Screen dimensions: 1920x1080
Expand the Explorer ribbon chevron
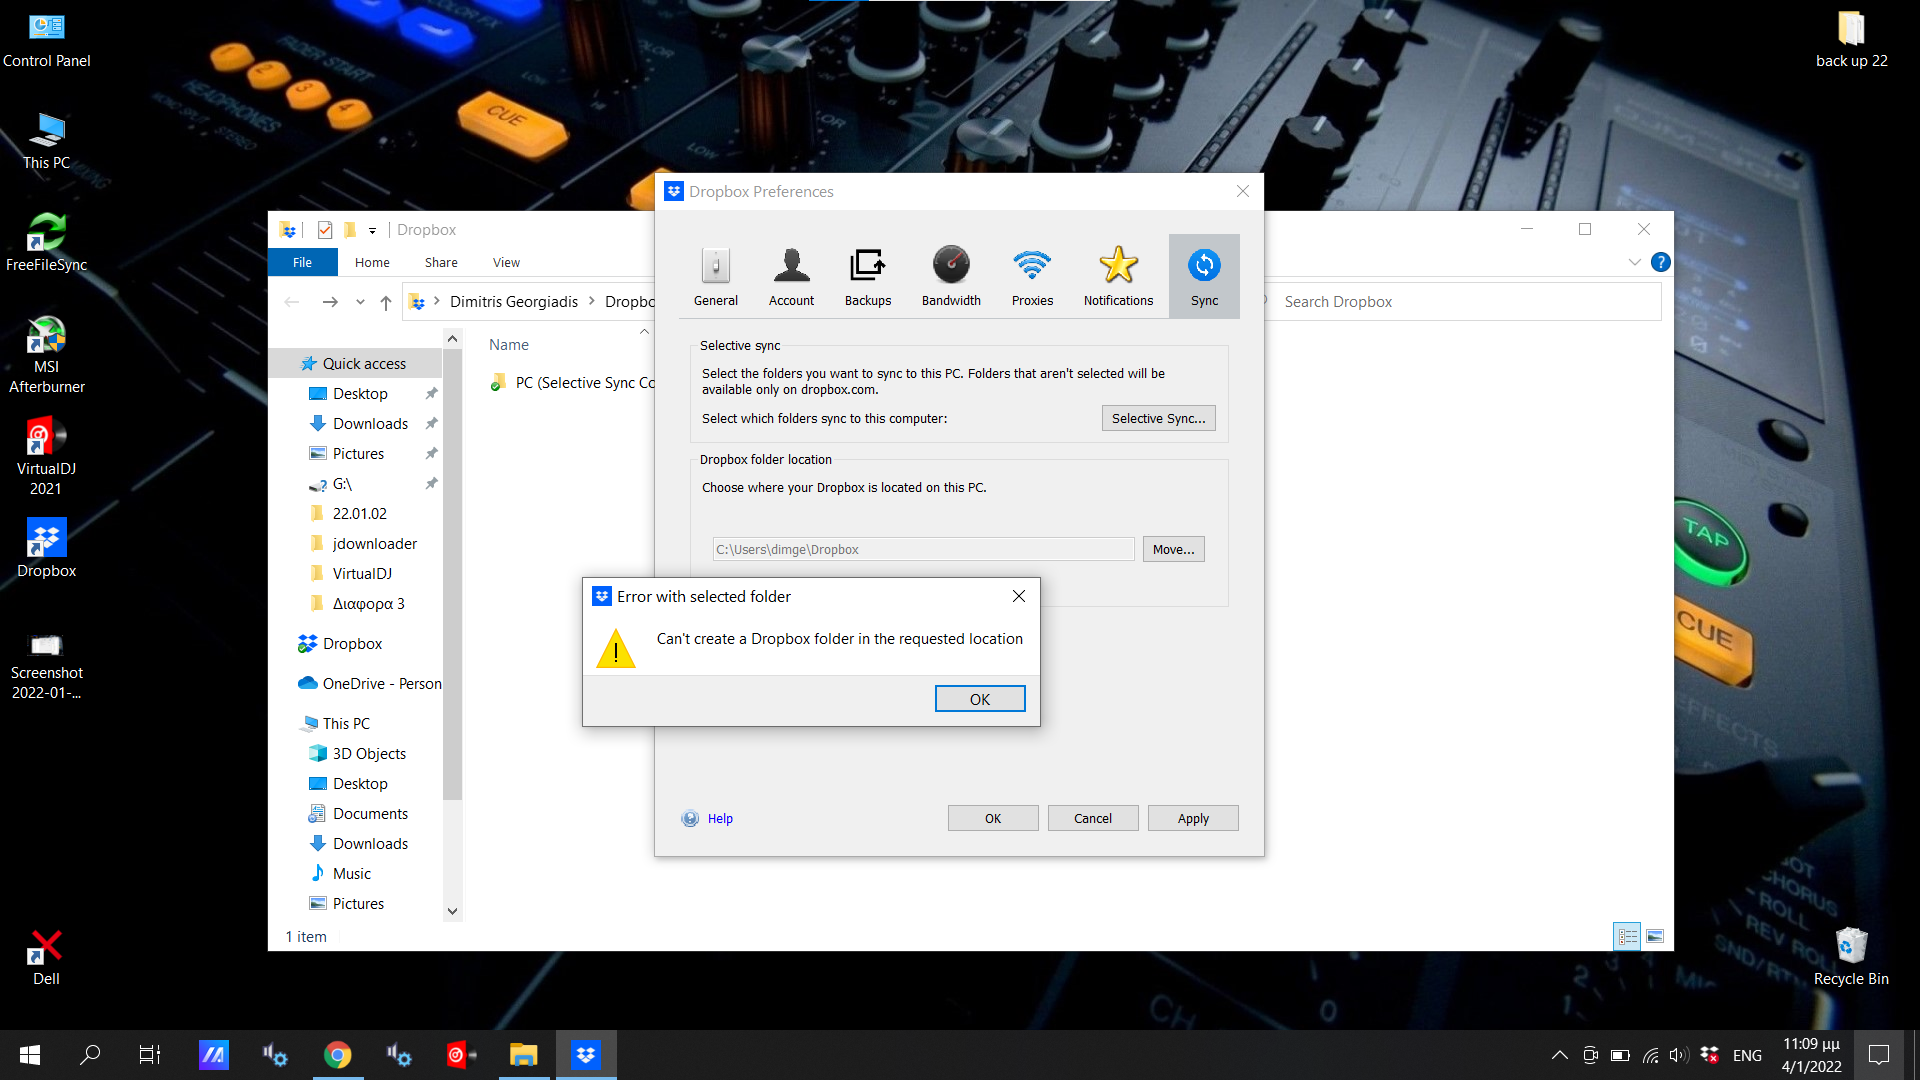[x=1634, y=262]
